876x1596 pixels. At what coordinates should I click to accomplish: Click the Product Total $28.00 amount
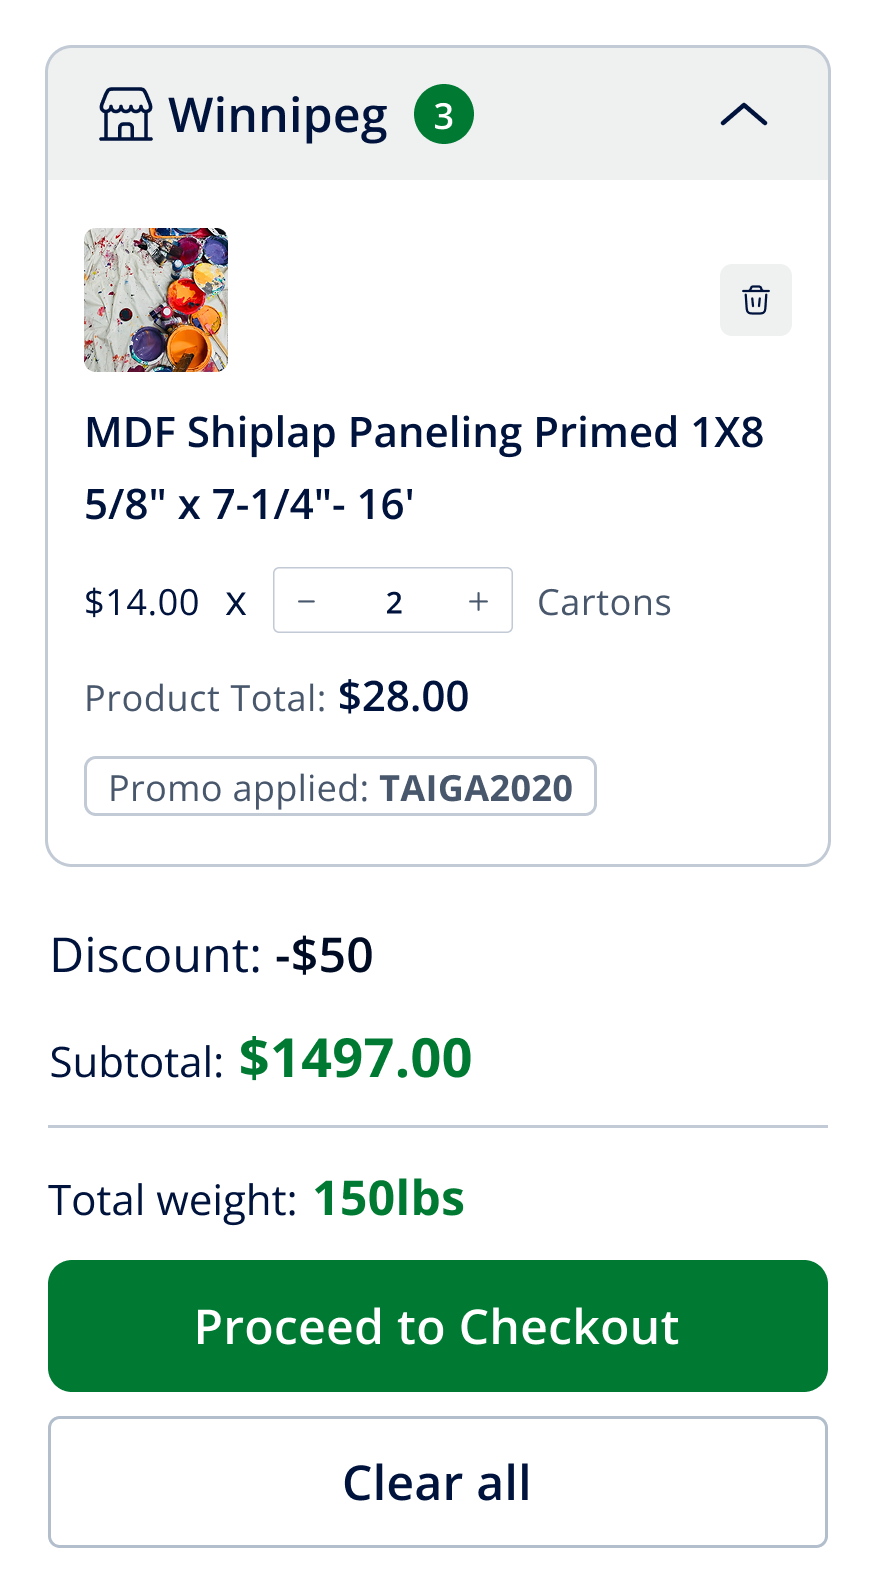tap(403, 697)
